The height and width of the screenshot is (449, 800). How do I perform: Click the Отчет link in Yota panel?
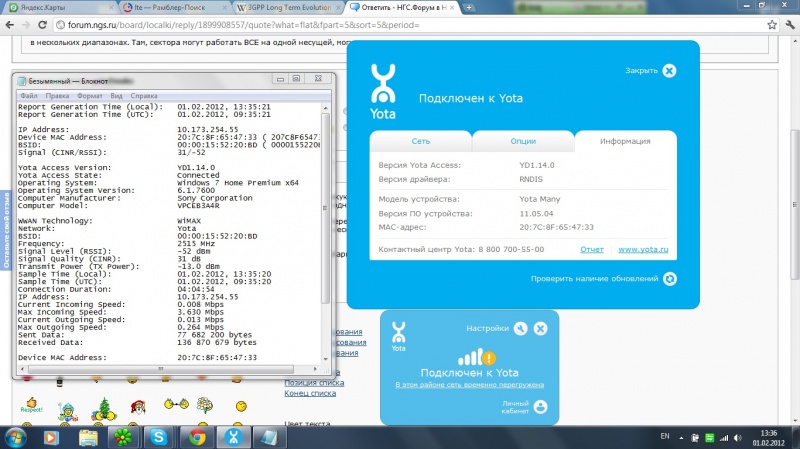[592, 250]
